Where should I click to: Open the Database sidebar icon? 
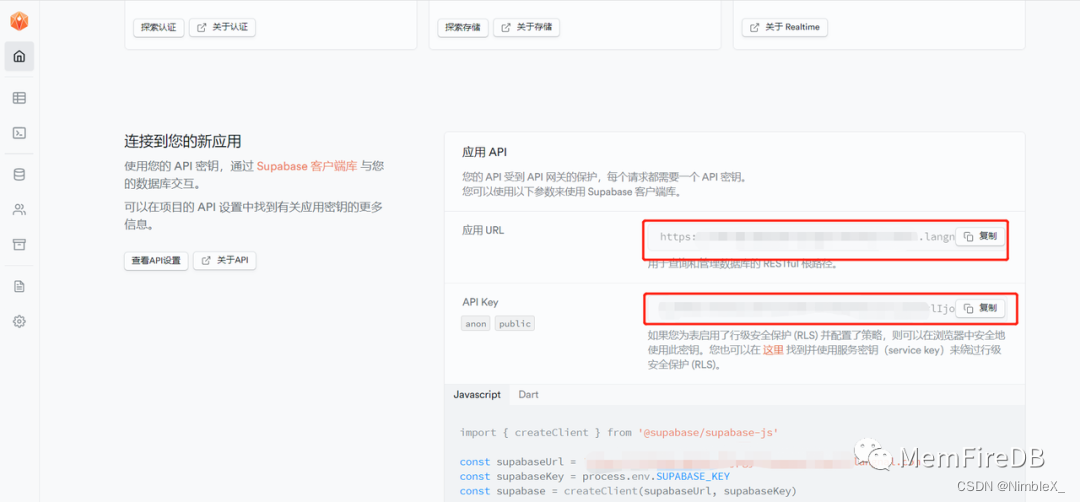tap(19, 175)
